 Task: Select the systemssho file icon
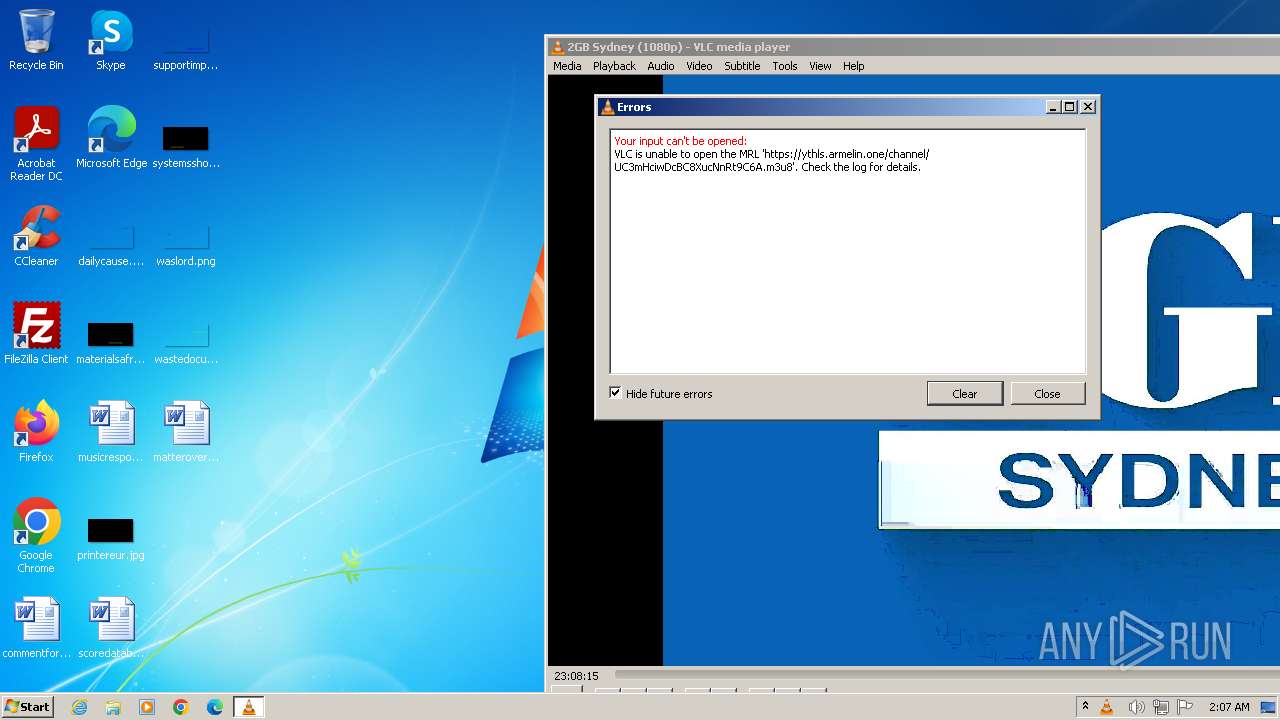186,146
